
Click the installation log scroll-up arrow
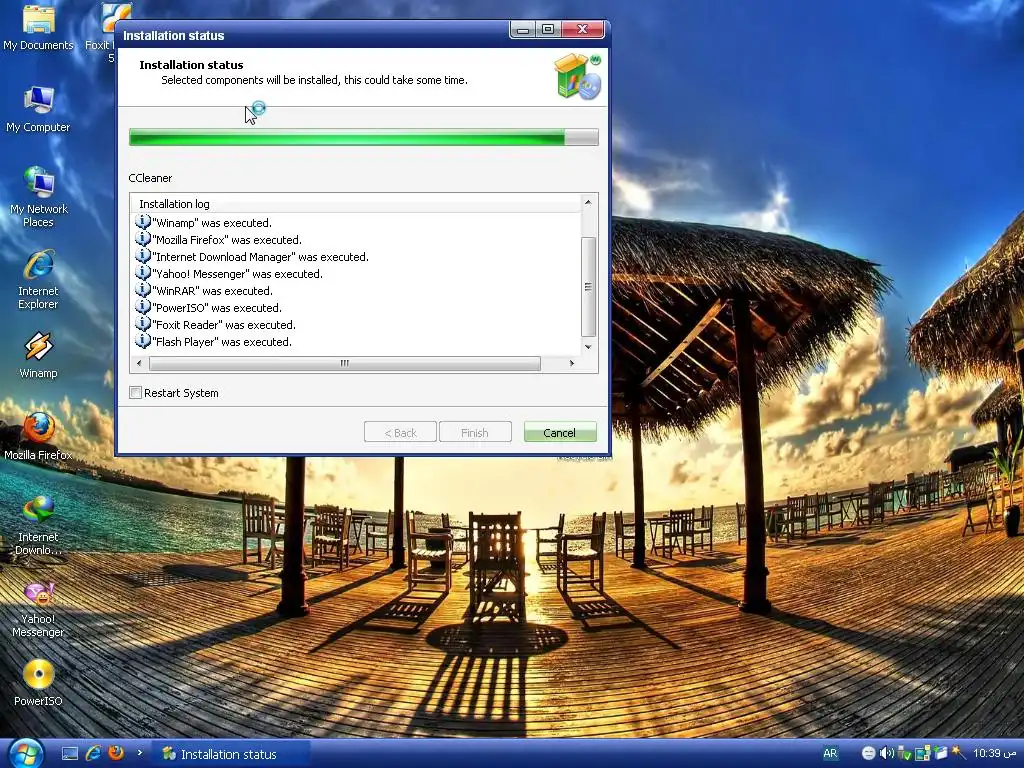[588, 202]
